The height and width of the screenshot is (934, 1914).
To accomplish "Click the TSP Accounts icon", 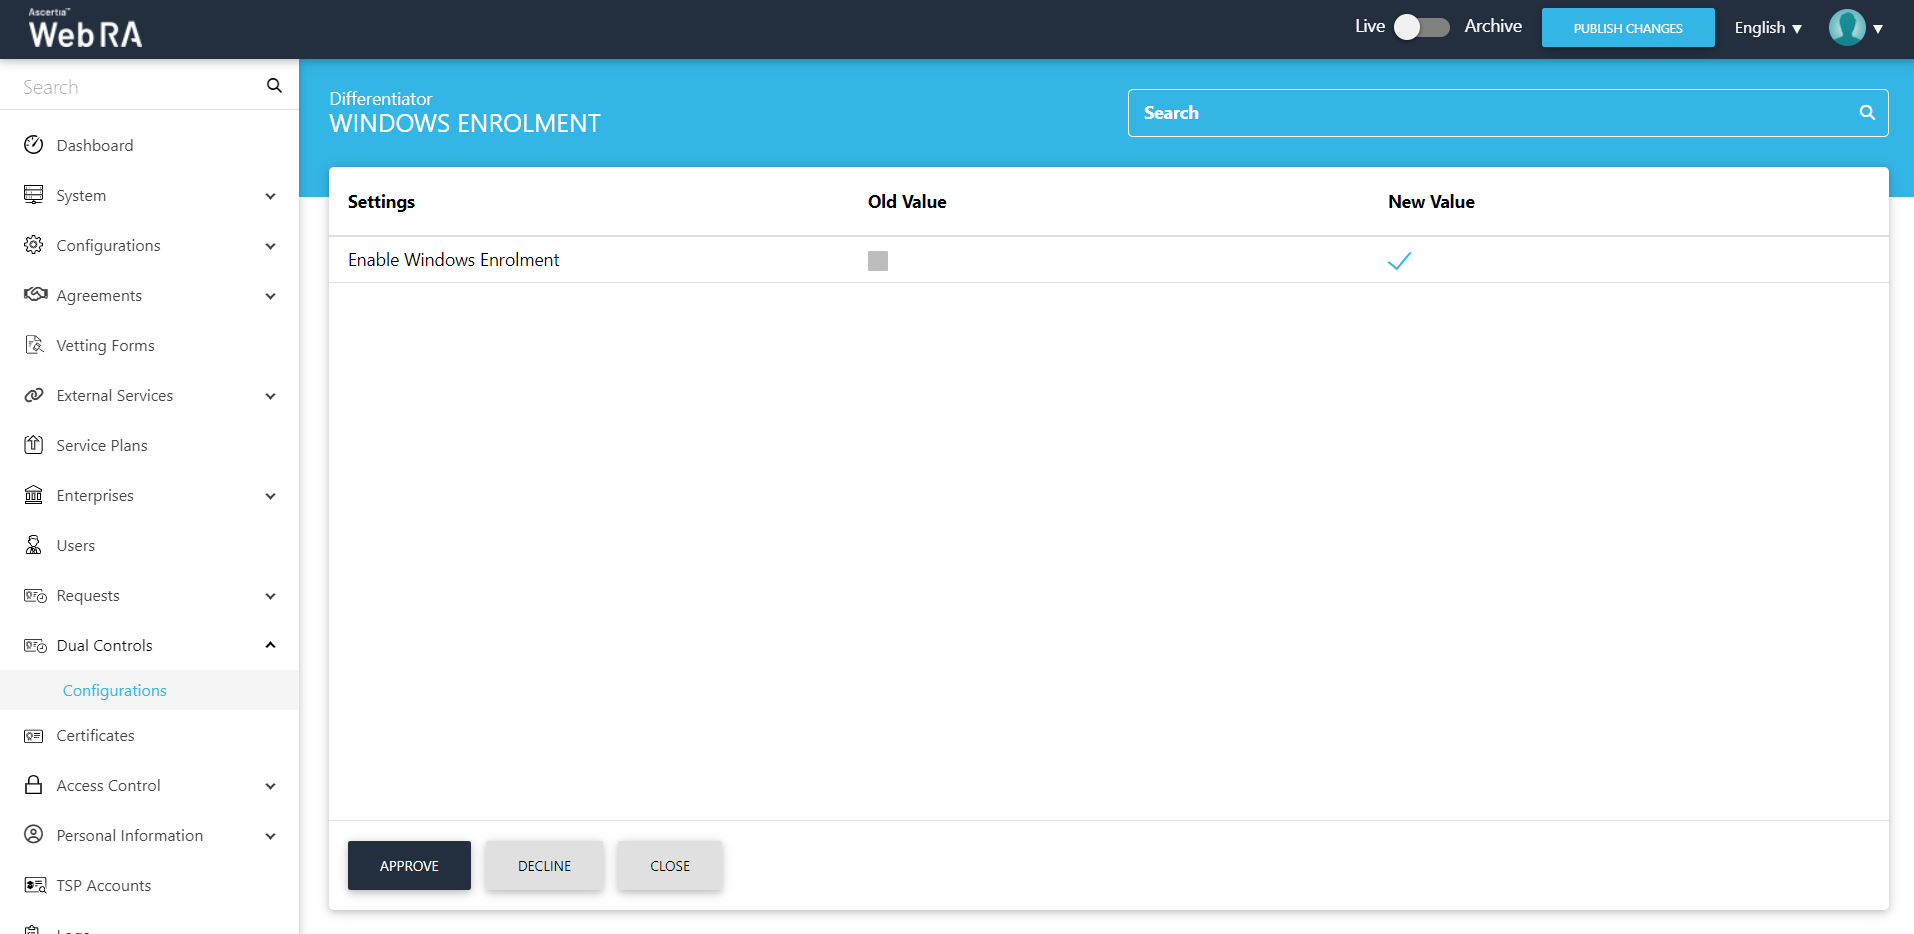I will [35, 886].
